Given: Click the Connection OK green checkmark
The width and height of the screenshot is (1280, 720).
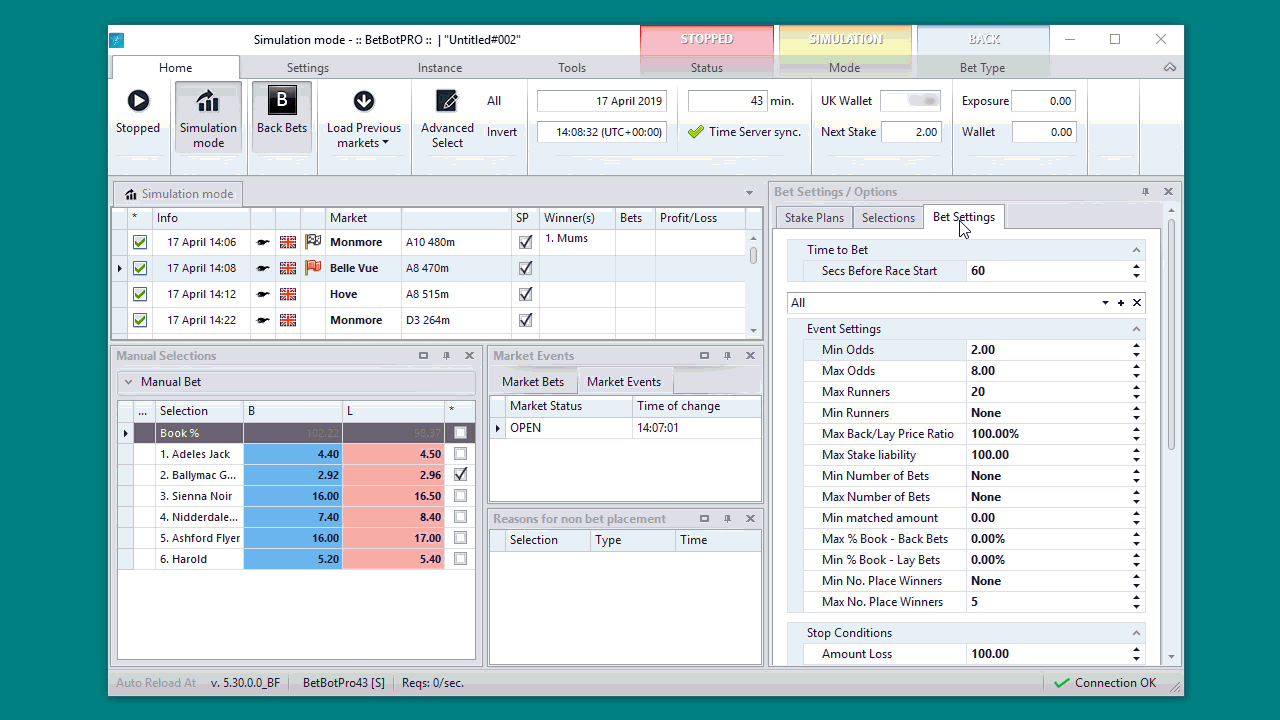Looking at the screenshot, I should coord(1062,683).
